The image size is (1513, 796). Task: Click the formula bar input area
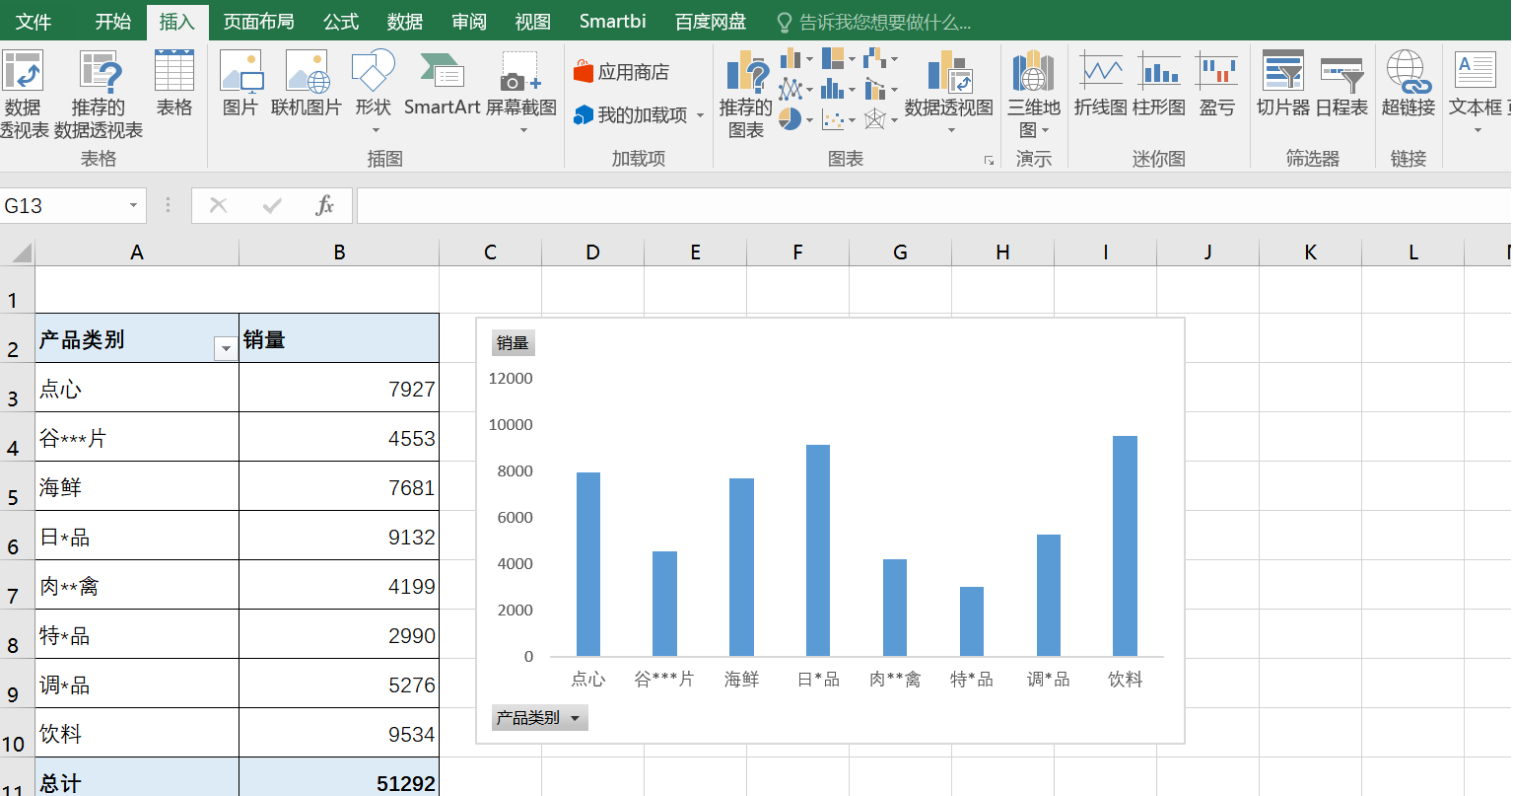point(934,206)
